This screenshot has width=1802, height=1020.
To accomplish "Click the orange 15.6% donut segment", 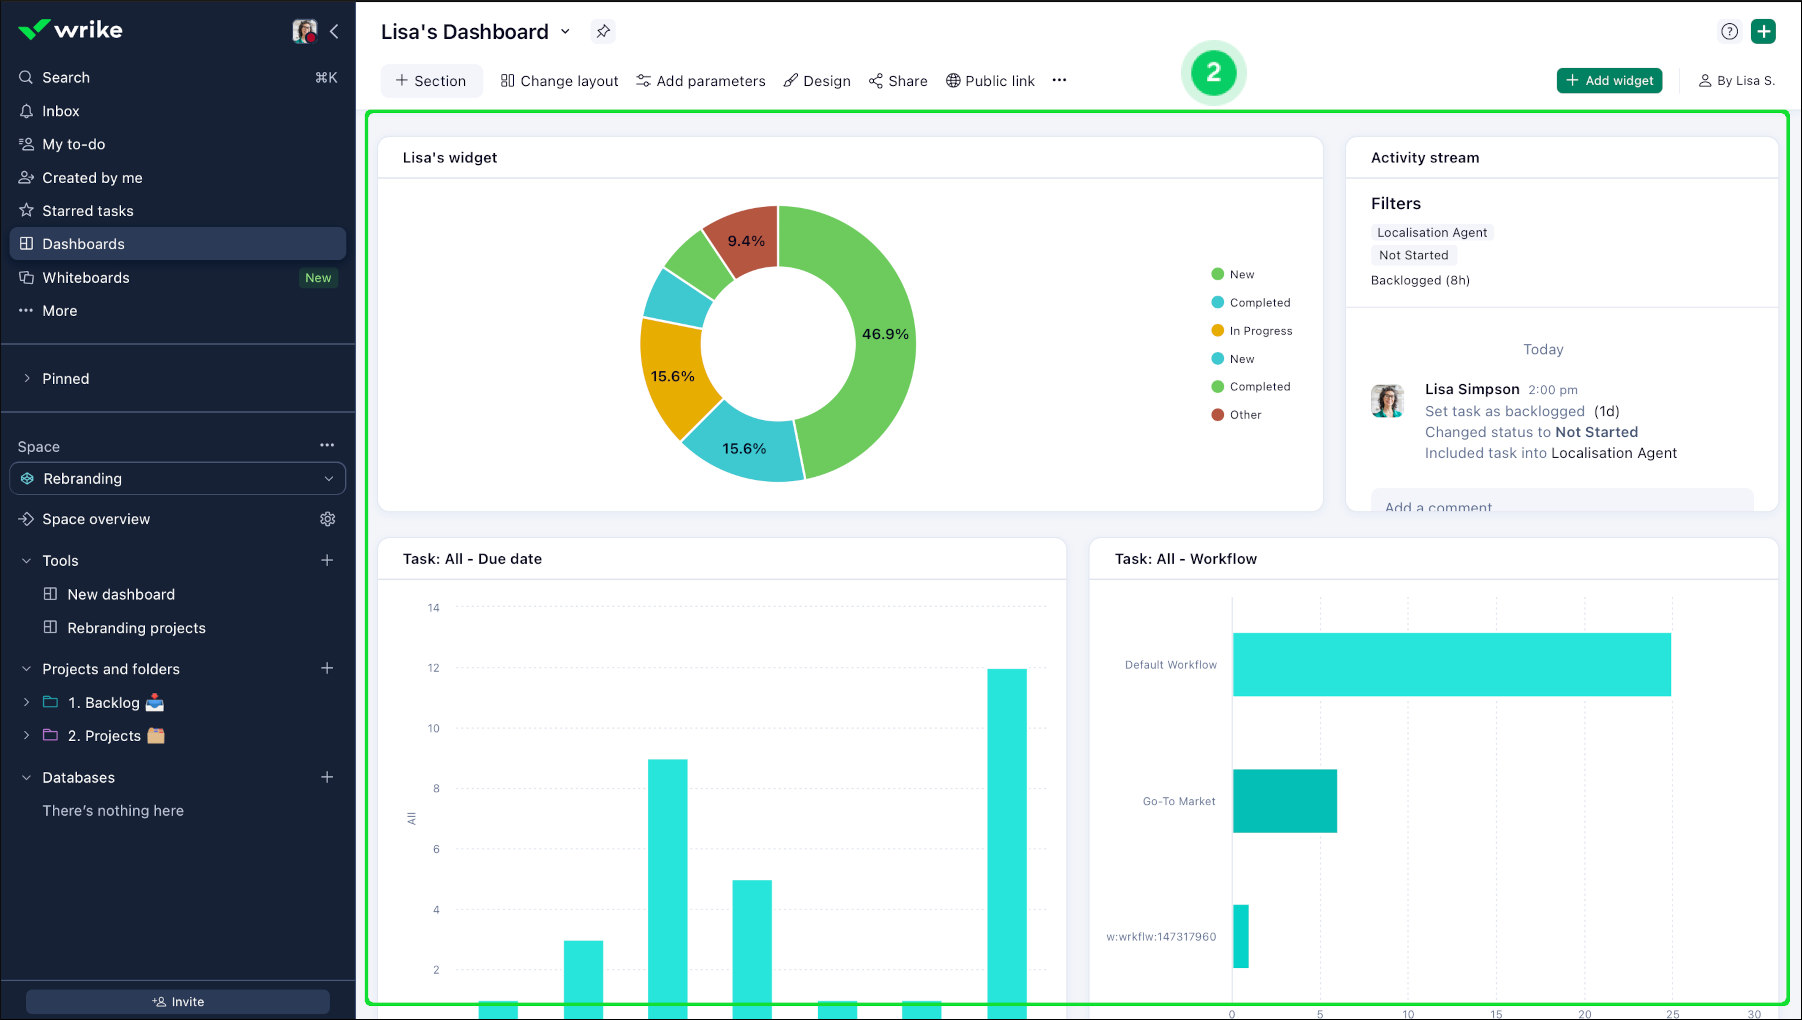I will point(672,376).
